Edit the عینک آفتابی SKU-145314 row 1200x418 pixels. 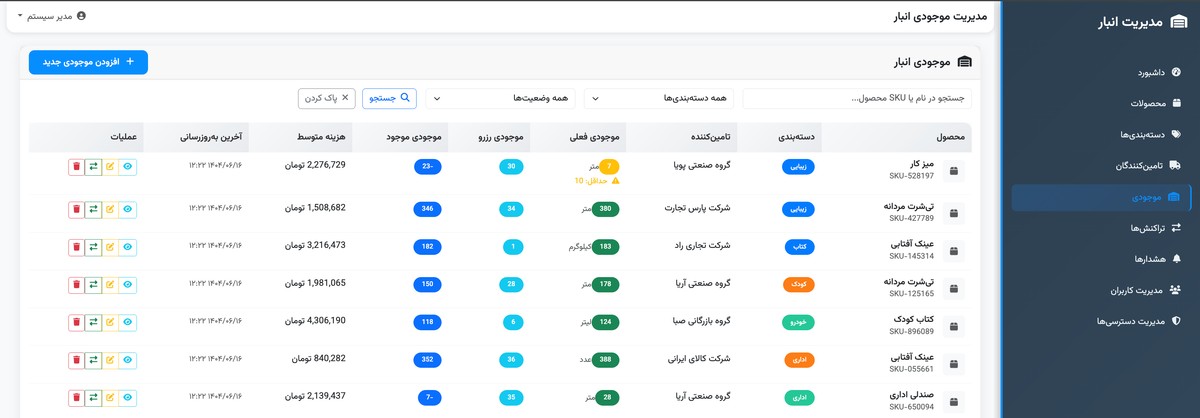click(x=110, y=246)
